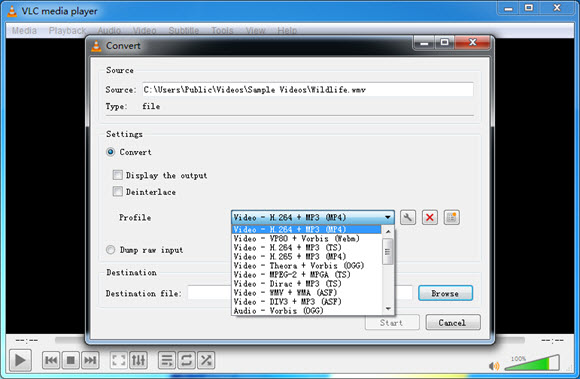Create a new profile icon
580x379 pixels.
coord(452,217)
